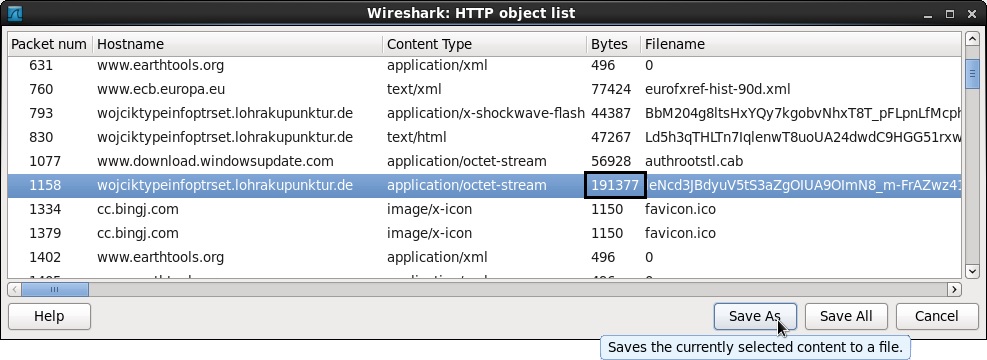Click 77424 bytes value

pos(611,89)
